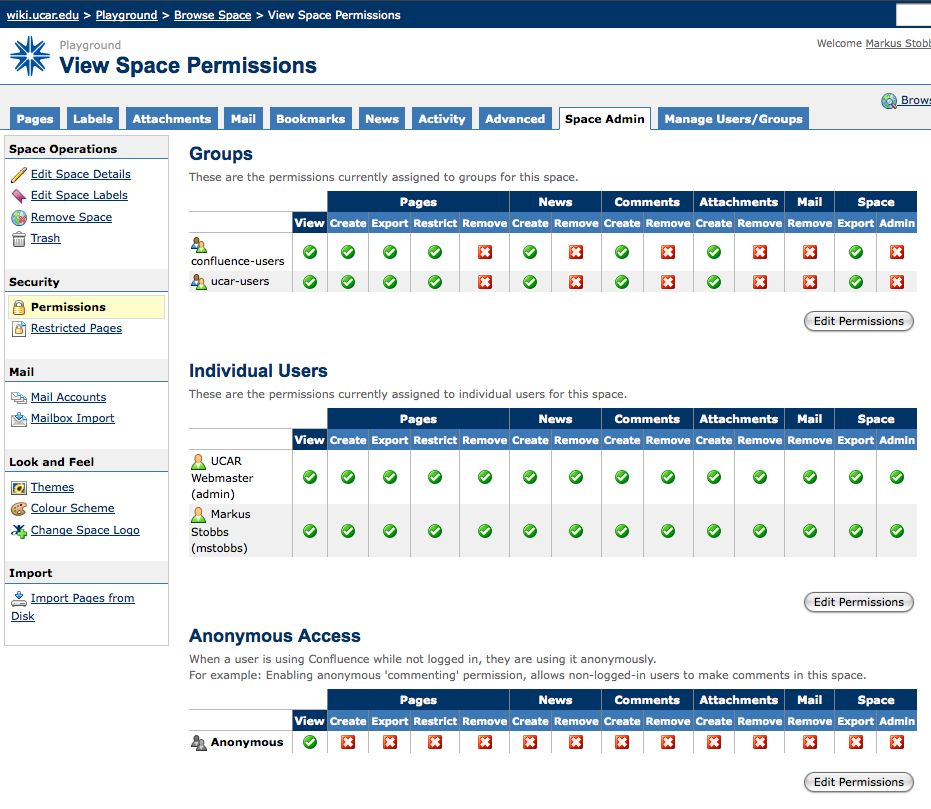Click the Themes icon in sidebar
The width and height of the screenshot is (931, 809).
click(x=19, y=488)
